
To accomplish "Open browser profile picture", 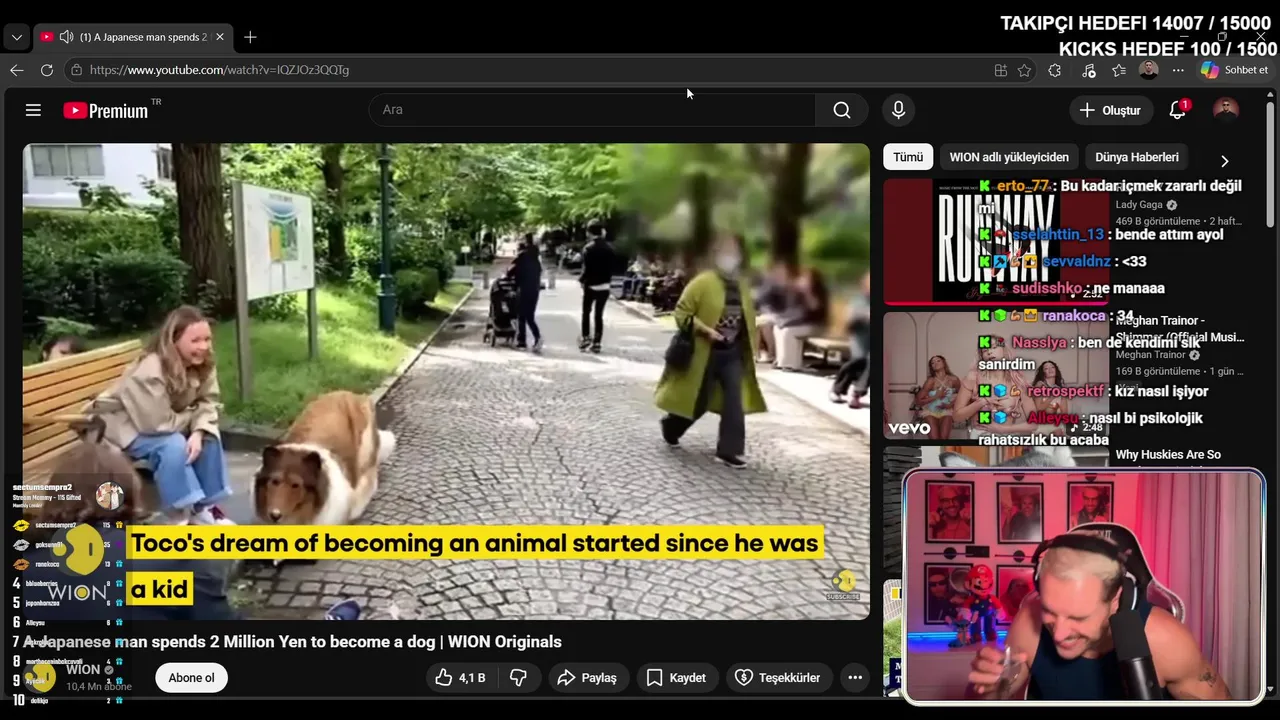I will click(1149, 70).
